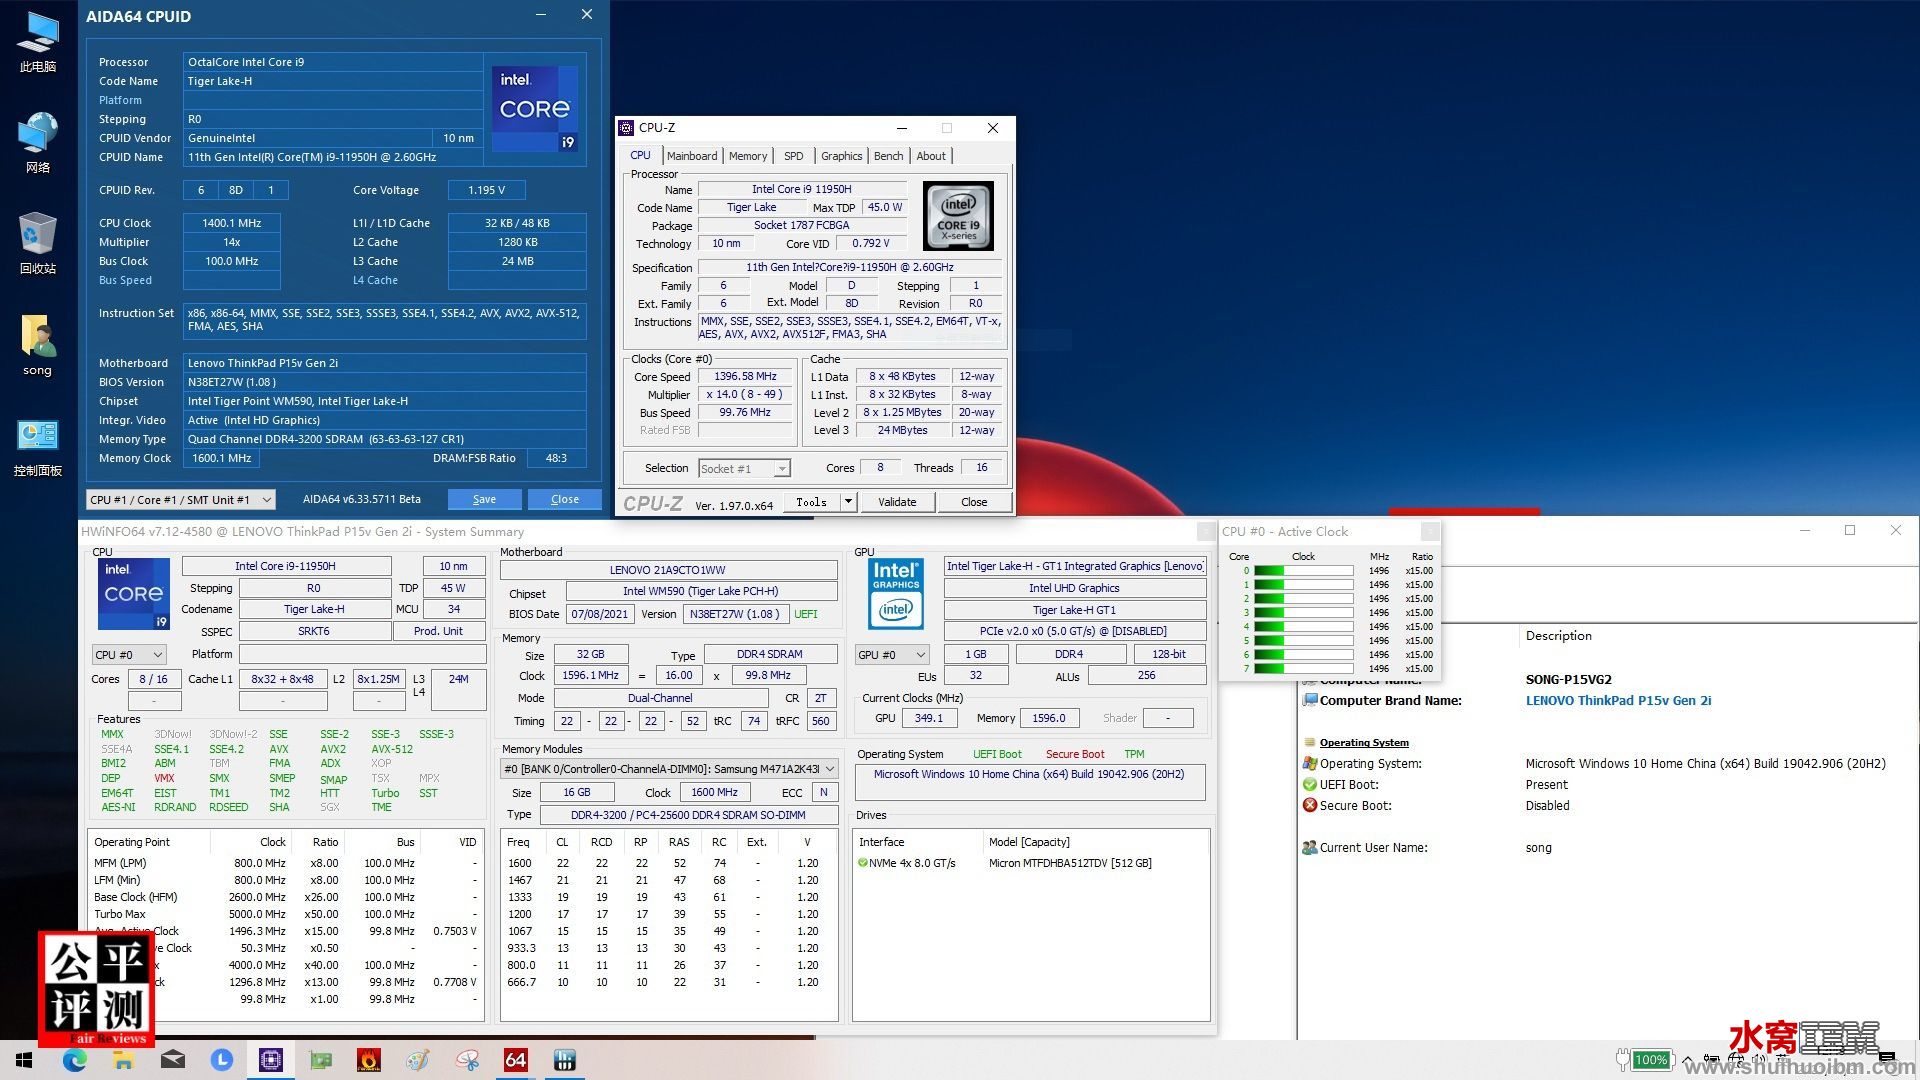Viewport: 1920px width, 1080px height.
Task: Switch to the Memory tab in CPU-Z
Action: point(748,156)
